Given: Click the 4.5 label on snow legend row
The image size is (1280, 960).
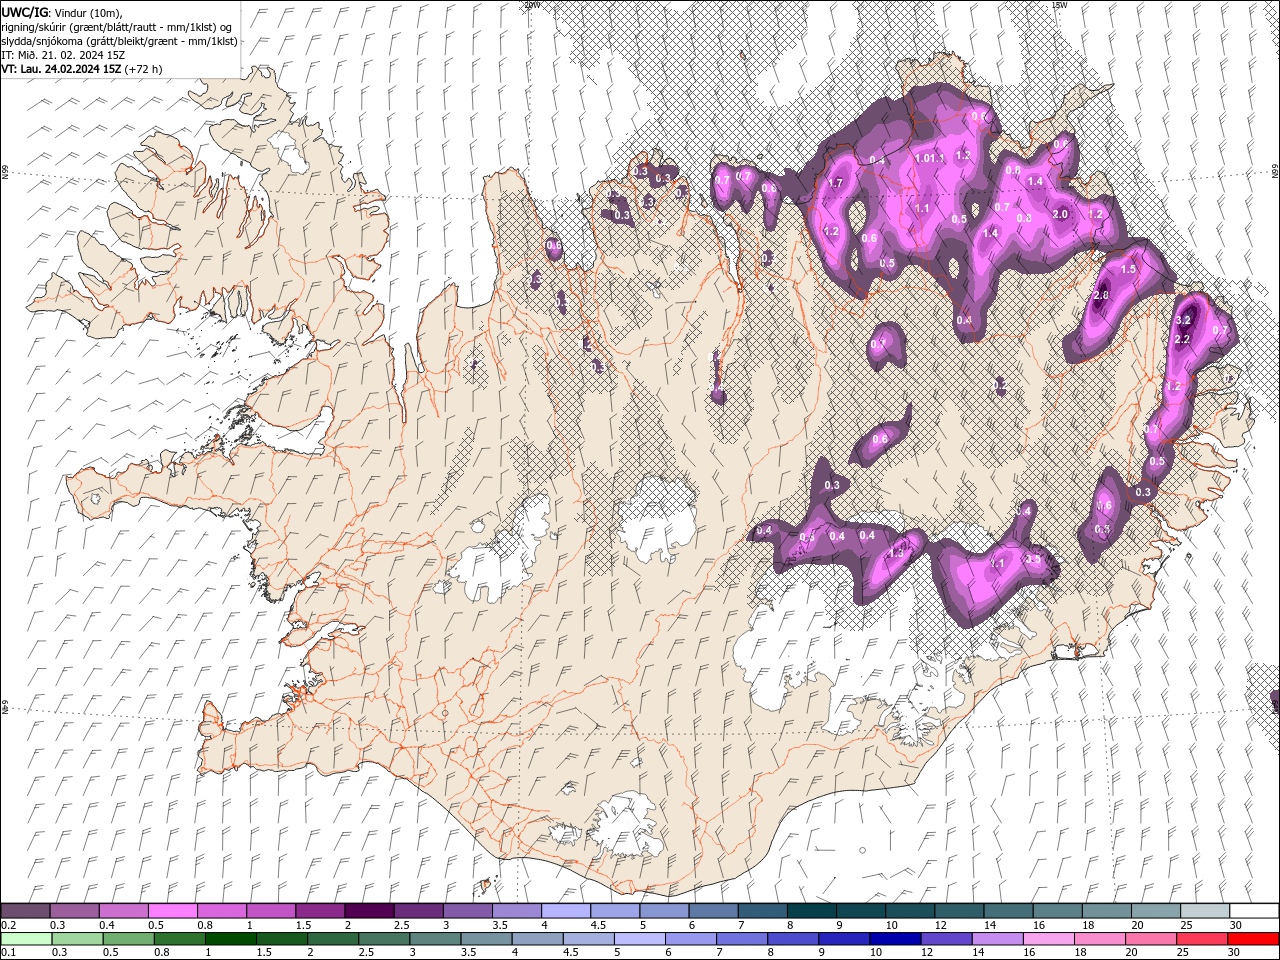Looking at the screenshot, I should pos(598,925).
